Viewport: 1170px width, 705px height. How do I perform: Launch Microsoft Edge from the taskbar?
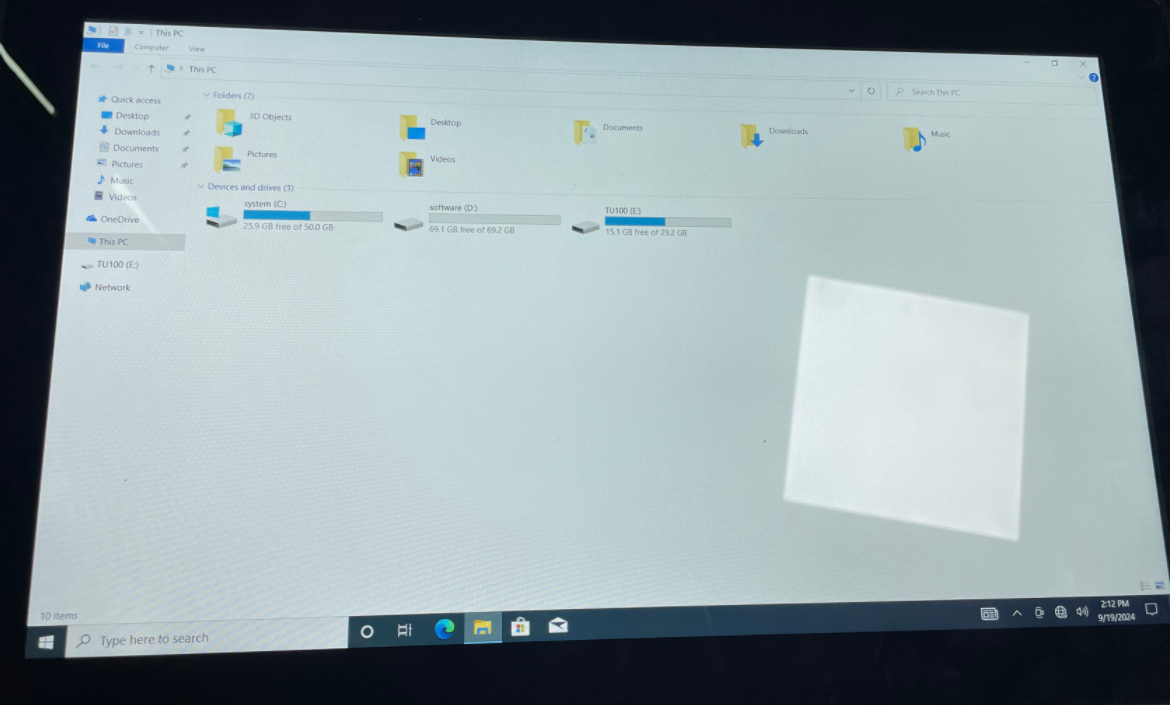(444, 628)
